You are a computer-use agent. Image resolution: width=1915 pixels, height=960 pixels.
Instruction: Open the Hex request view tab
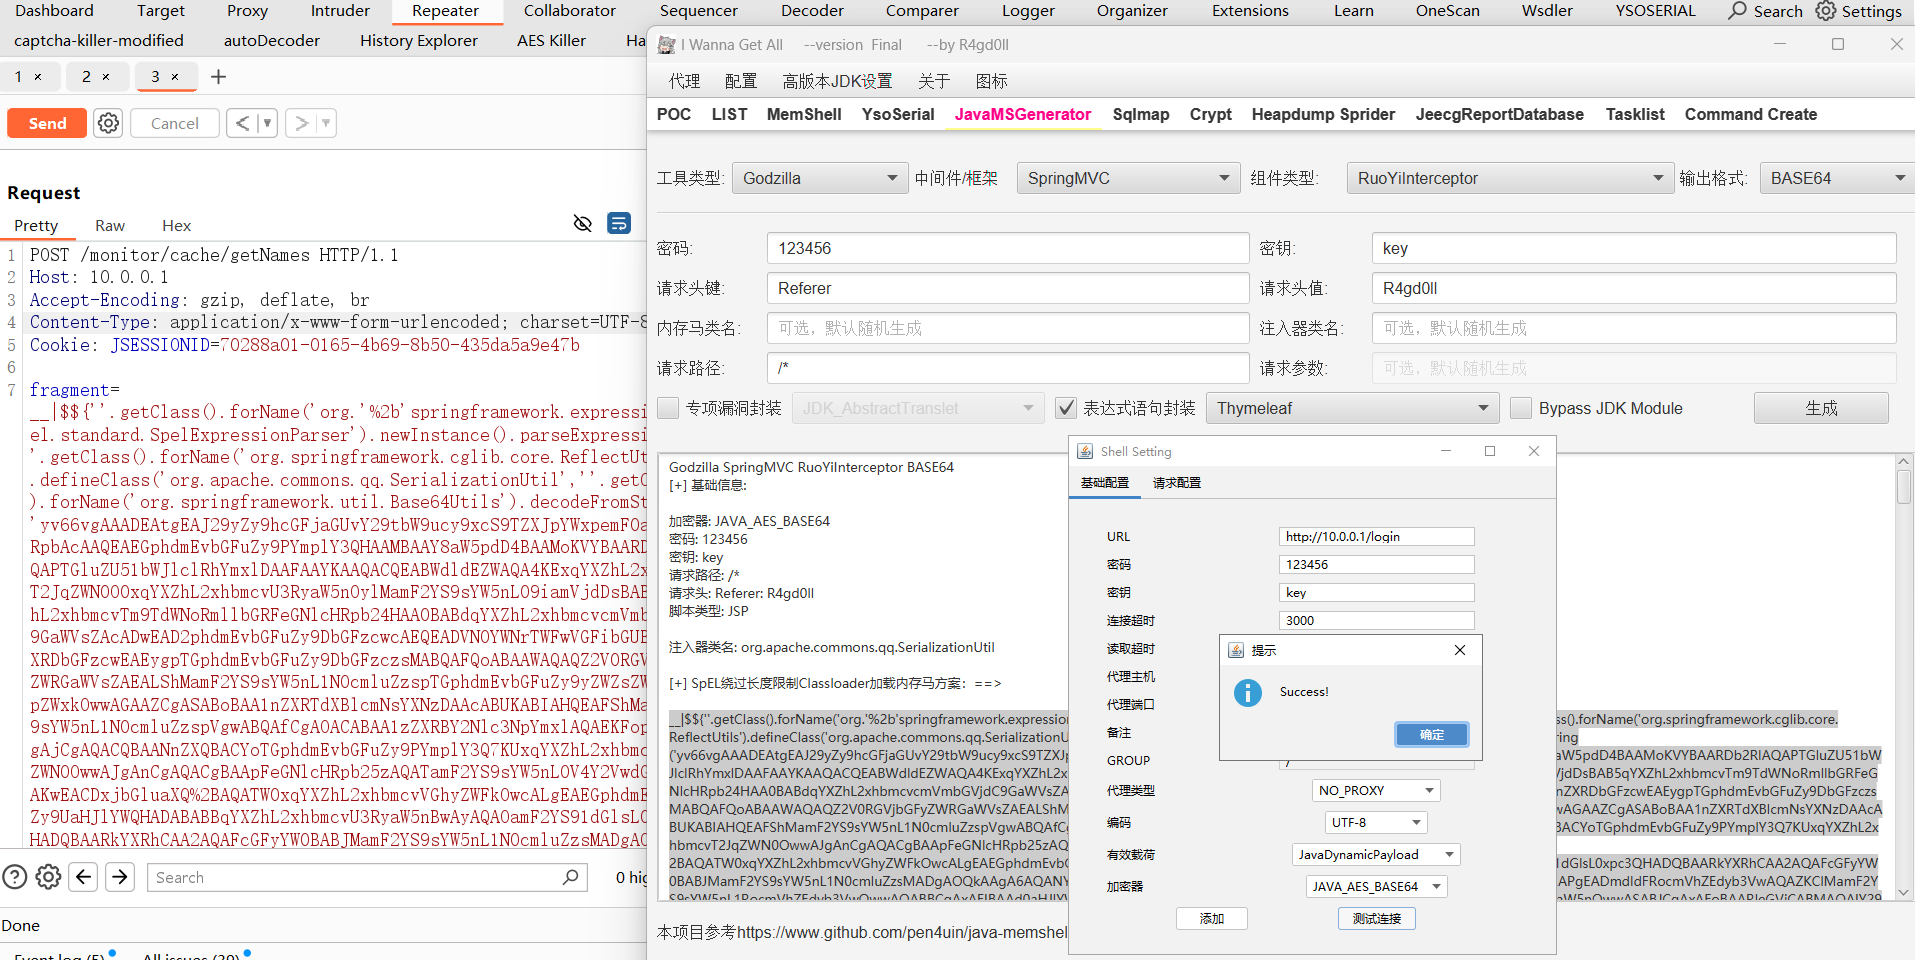[x=176, y=226]
